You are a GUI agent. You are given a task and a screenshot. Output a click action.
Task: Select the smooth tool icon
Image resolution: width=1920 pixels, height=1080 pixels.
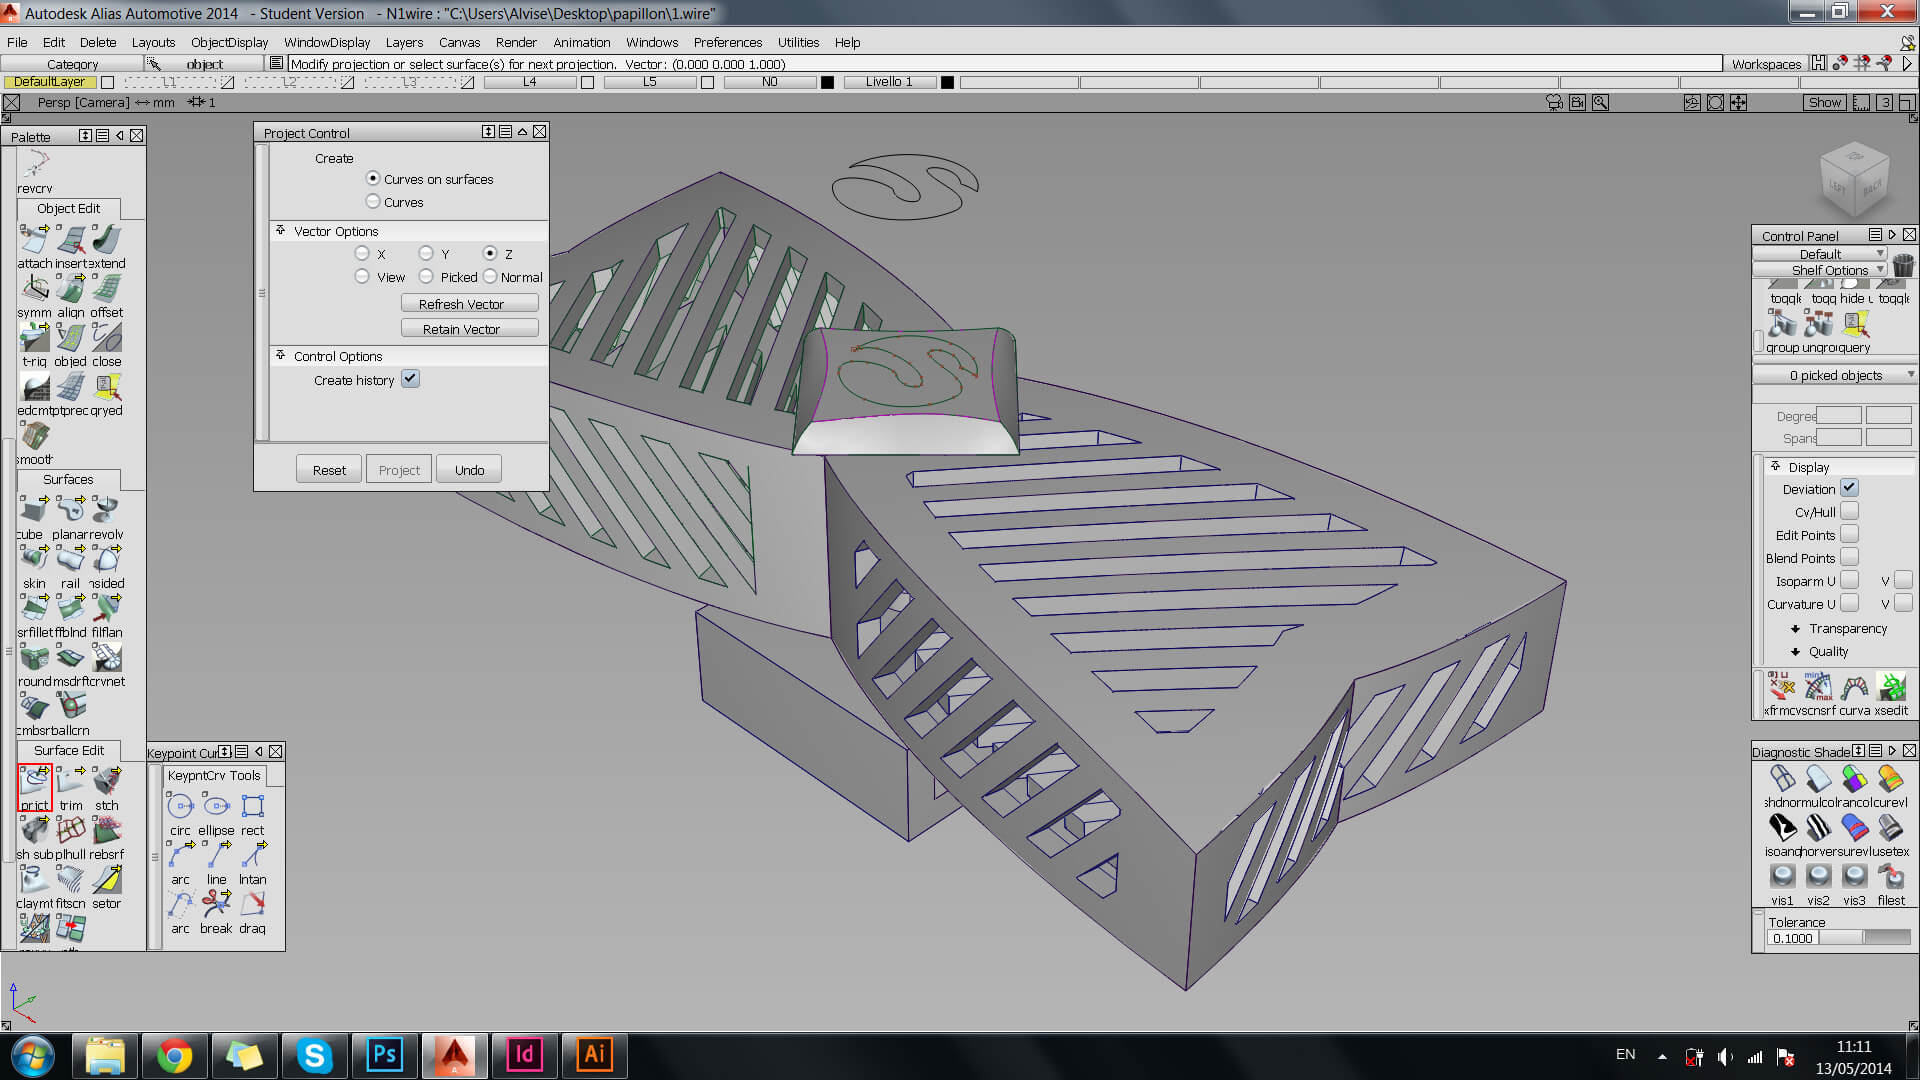click(35, 436)
